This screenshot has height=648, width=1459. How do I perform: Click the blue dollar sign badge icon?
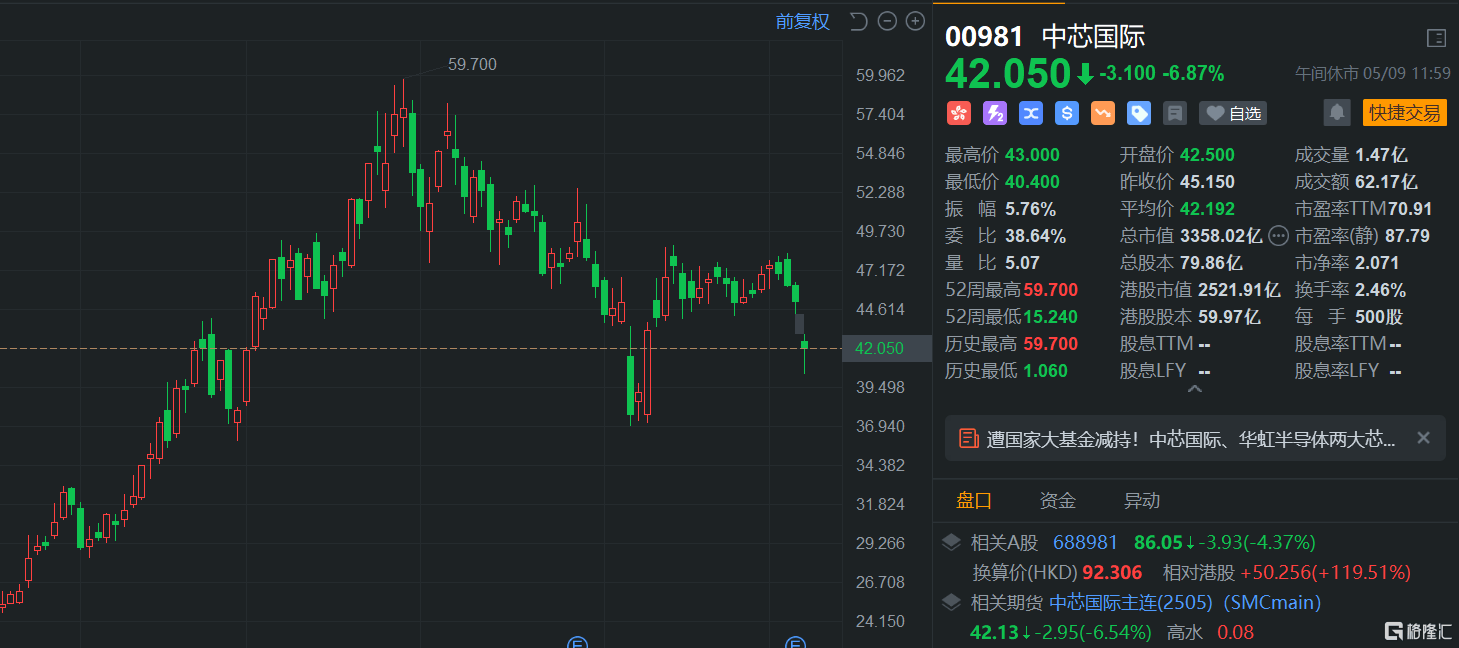point(1067,113)
